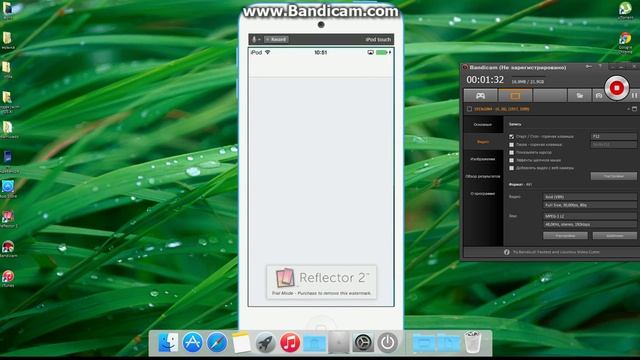Open the Bandicam desktop shortcut

click(8, 248)
